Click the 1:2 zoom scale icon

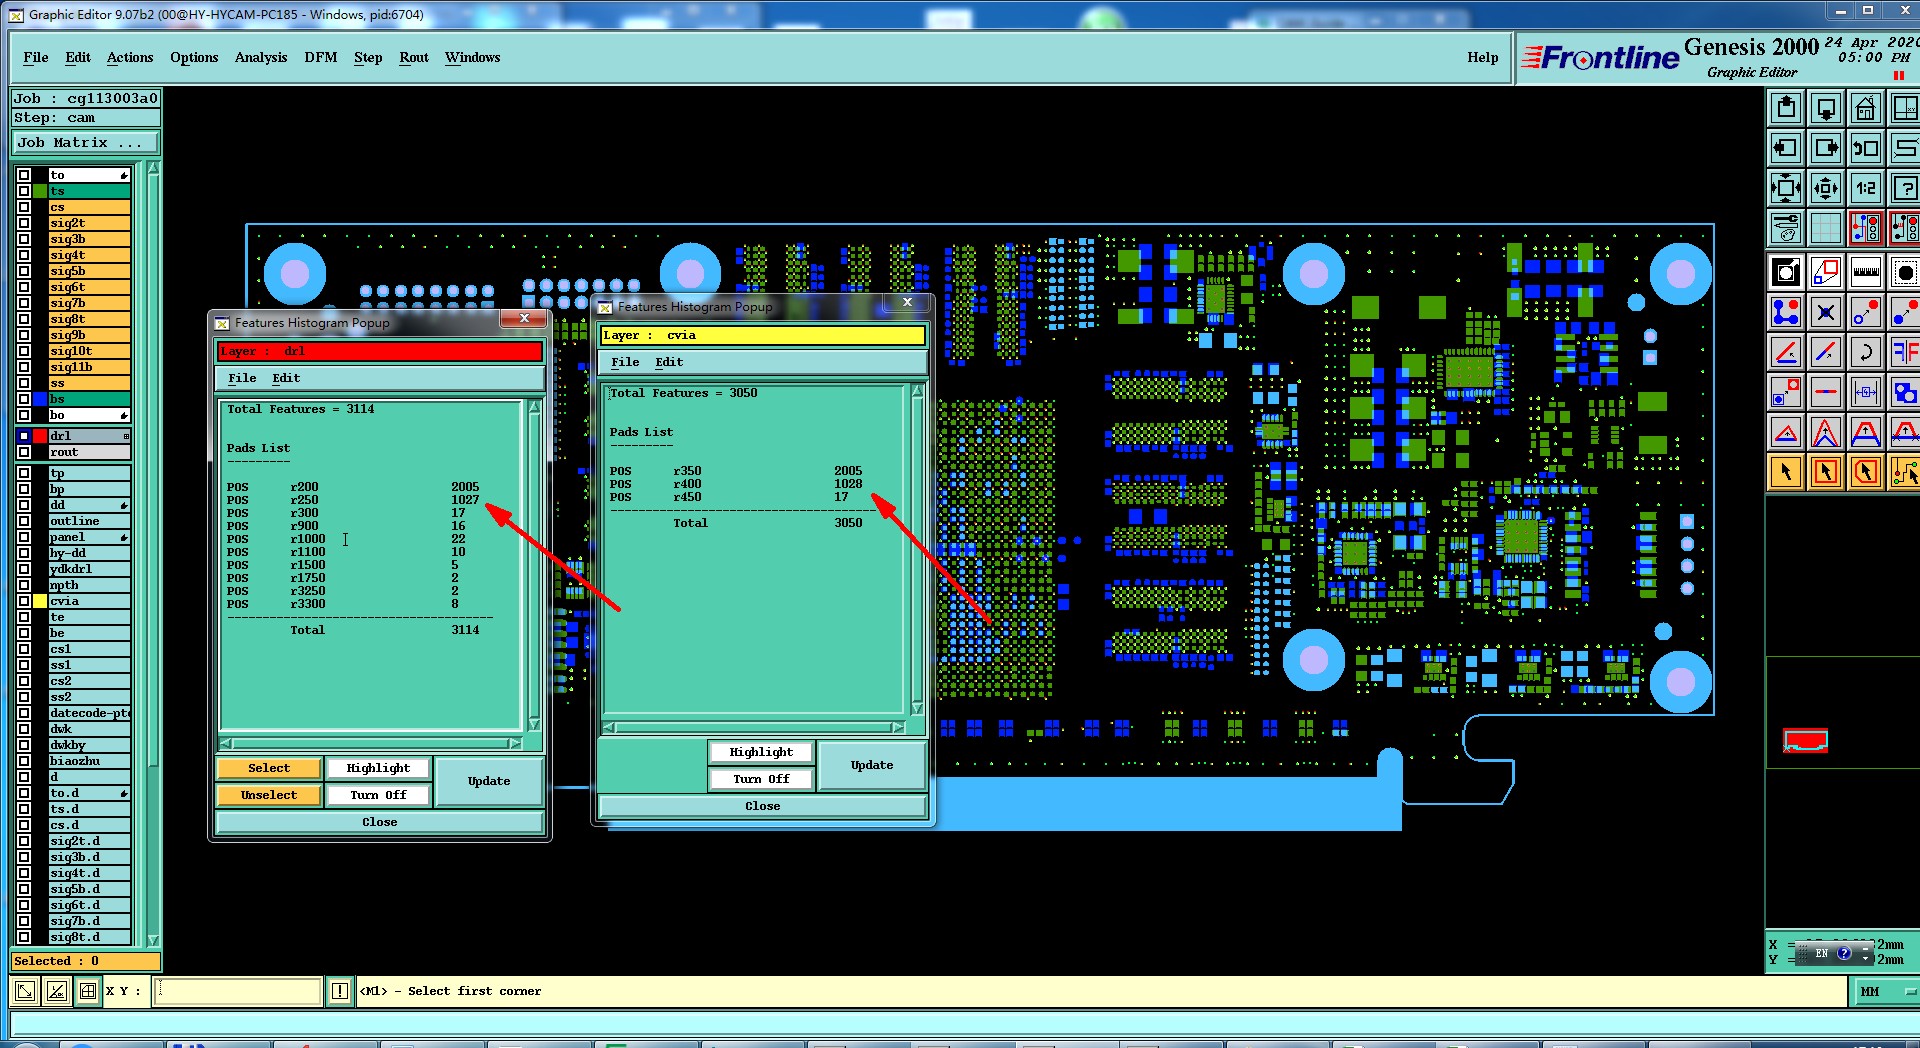click(x=1866, y=188)
